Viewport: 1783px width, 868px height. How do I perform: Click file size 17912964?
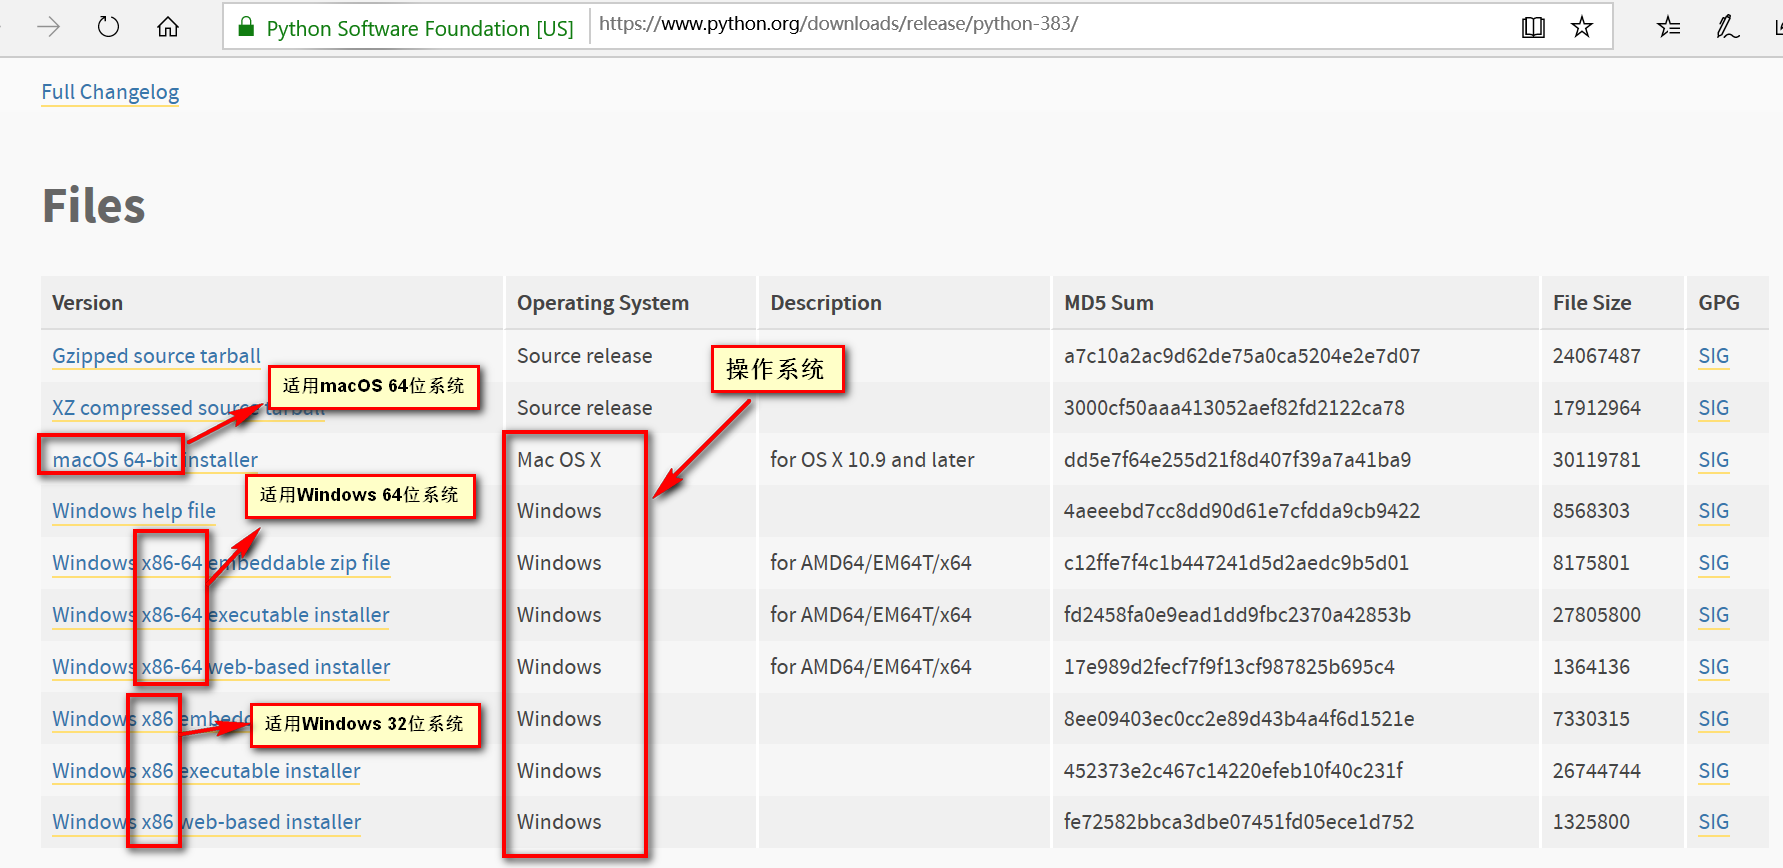point(1597,408)
